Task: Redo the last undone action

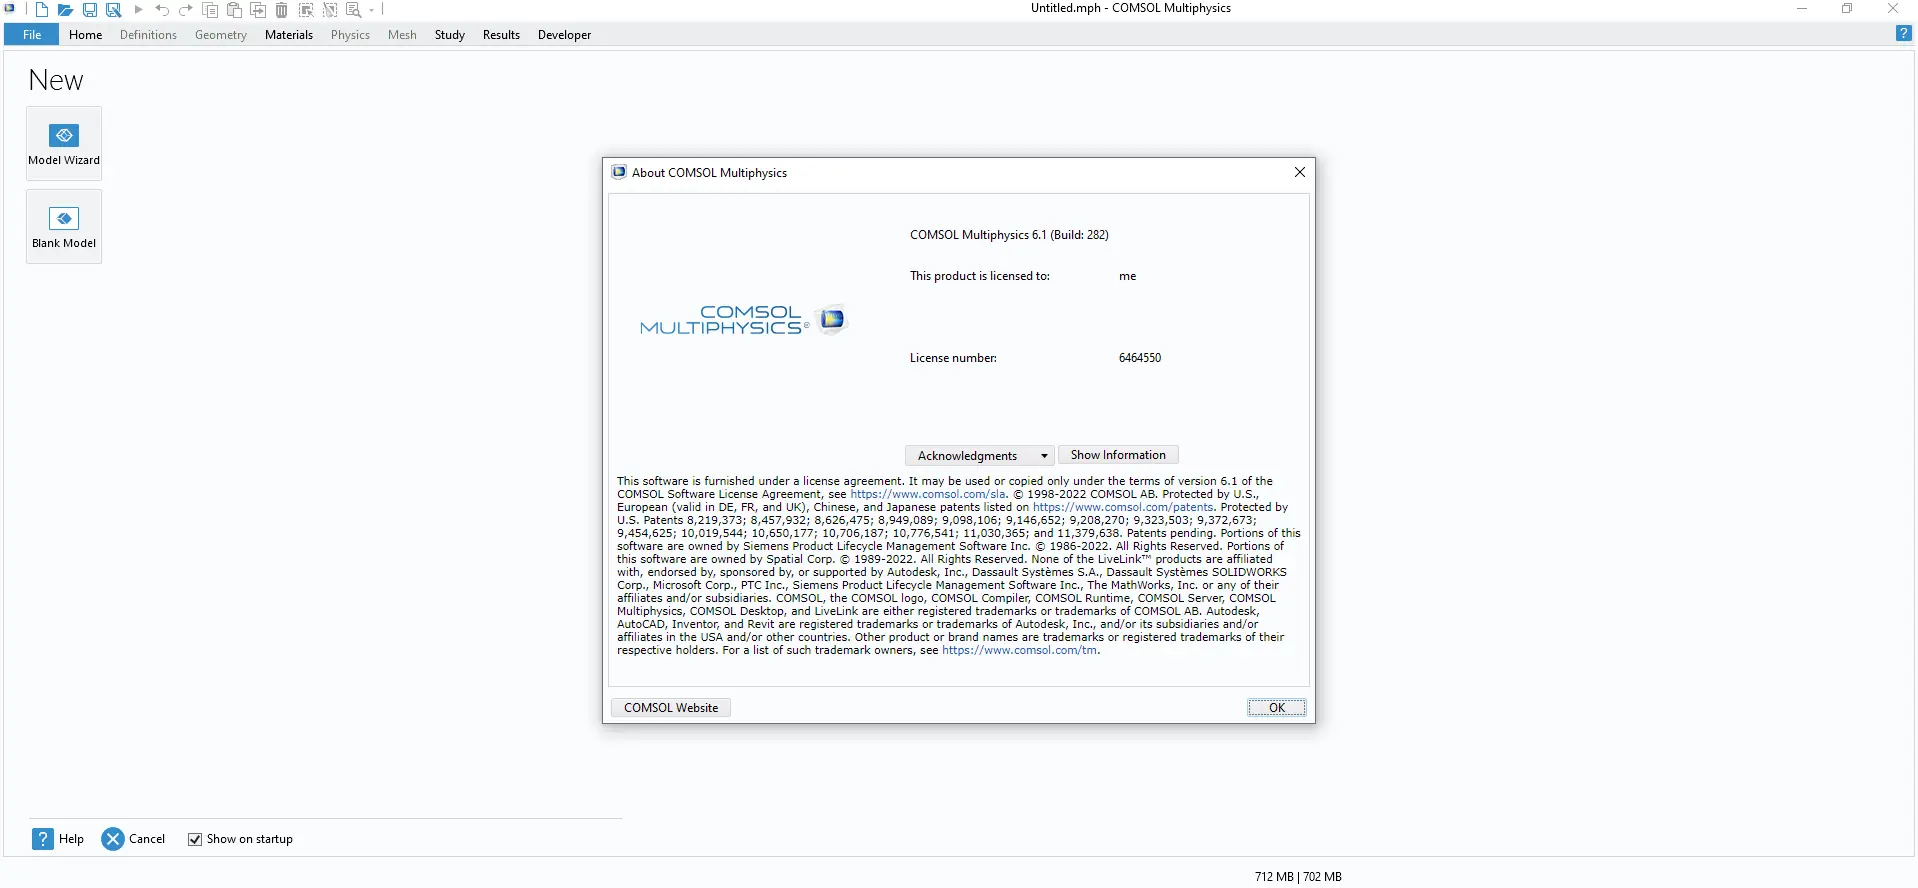Action: click(185, 10)
